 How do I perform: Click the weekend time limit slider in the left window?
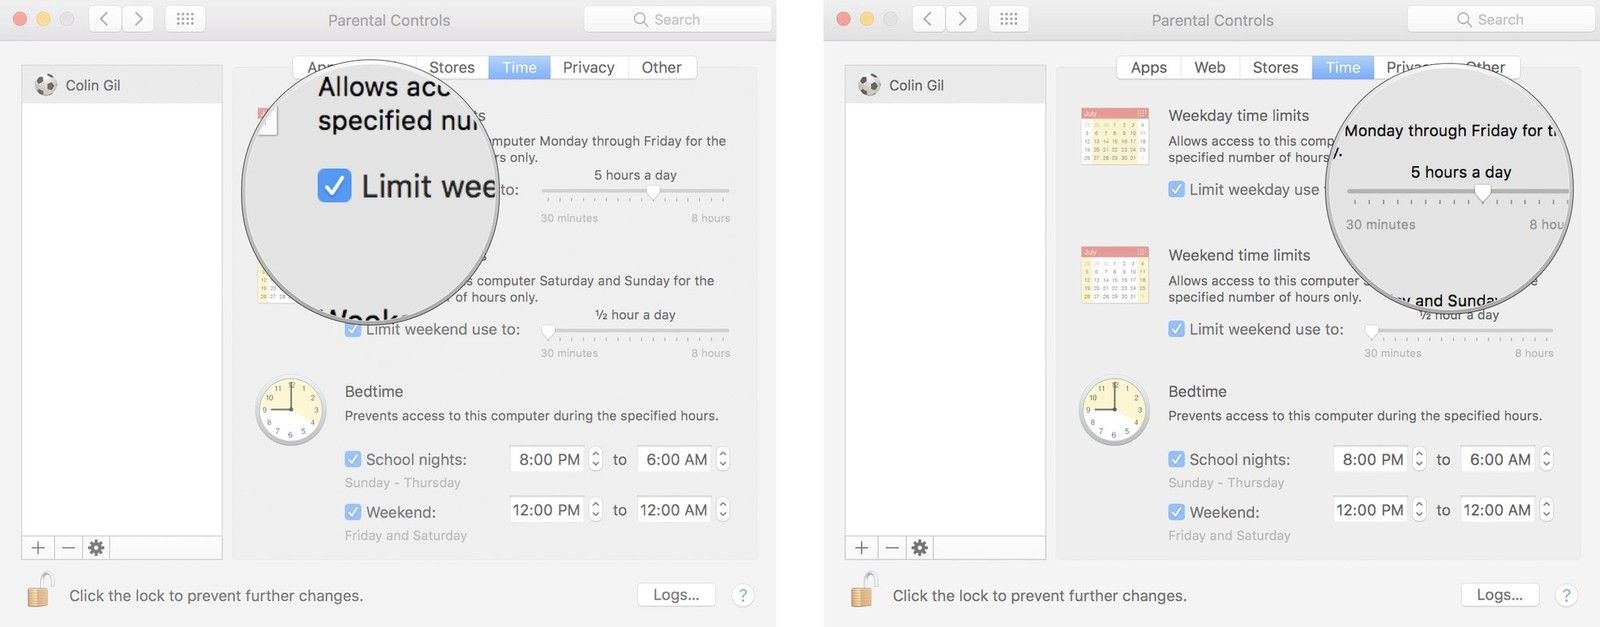point(548,331)
